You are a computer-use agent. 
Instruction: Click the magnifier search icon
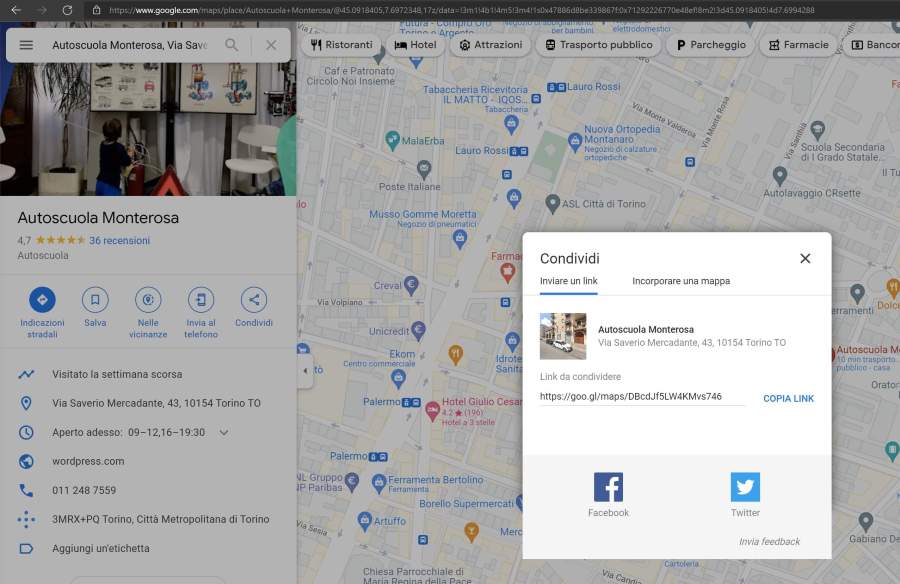pos(232,45)
